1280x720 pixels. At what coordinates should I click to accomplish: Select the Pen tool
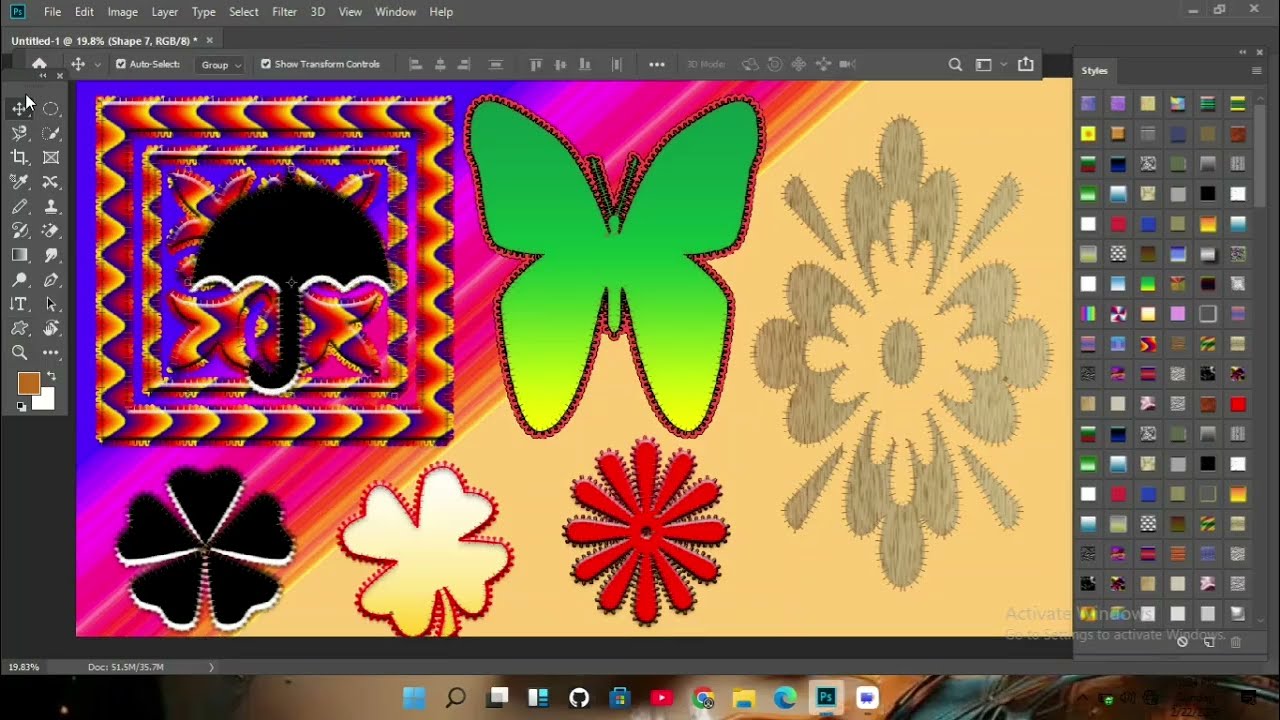point(51,280)
